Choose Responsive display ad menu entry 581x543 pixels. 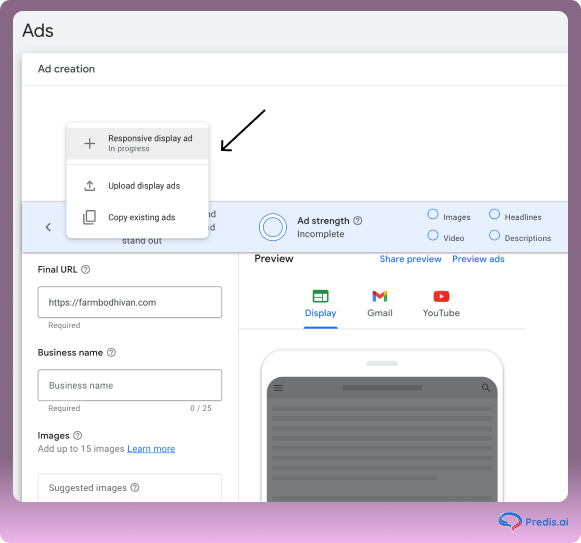click(x=137, y=143)
